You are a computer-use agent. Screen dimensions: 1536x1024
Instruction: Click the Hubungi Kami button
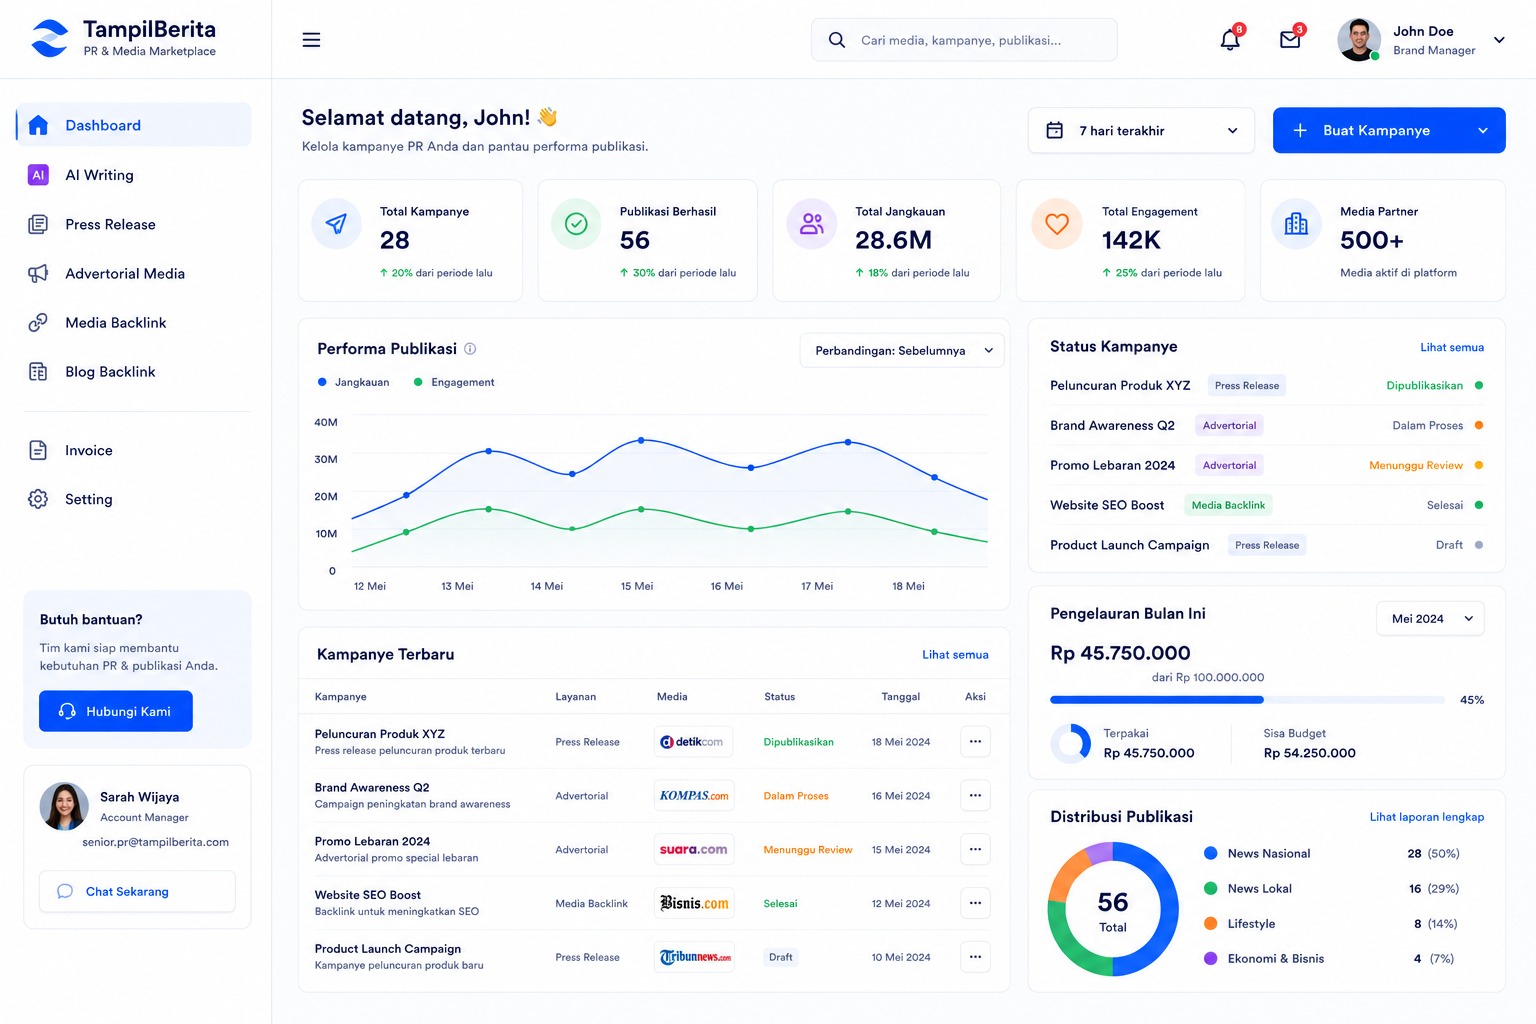116,711
